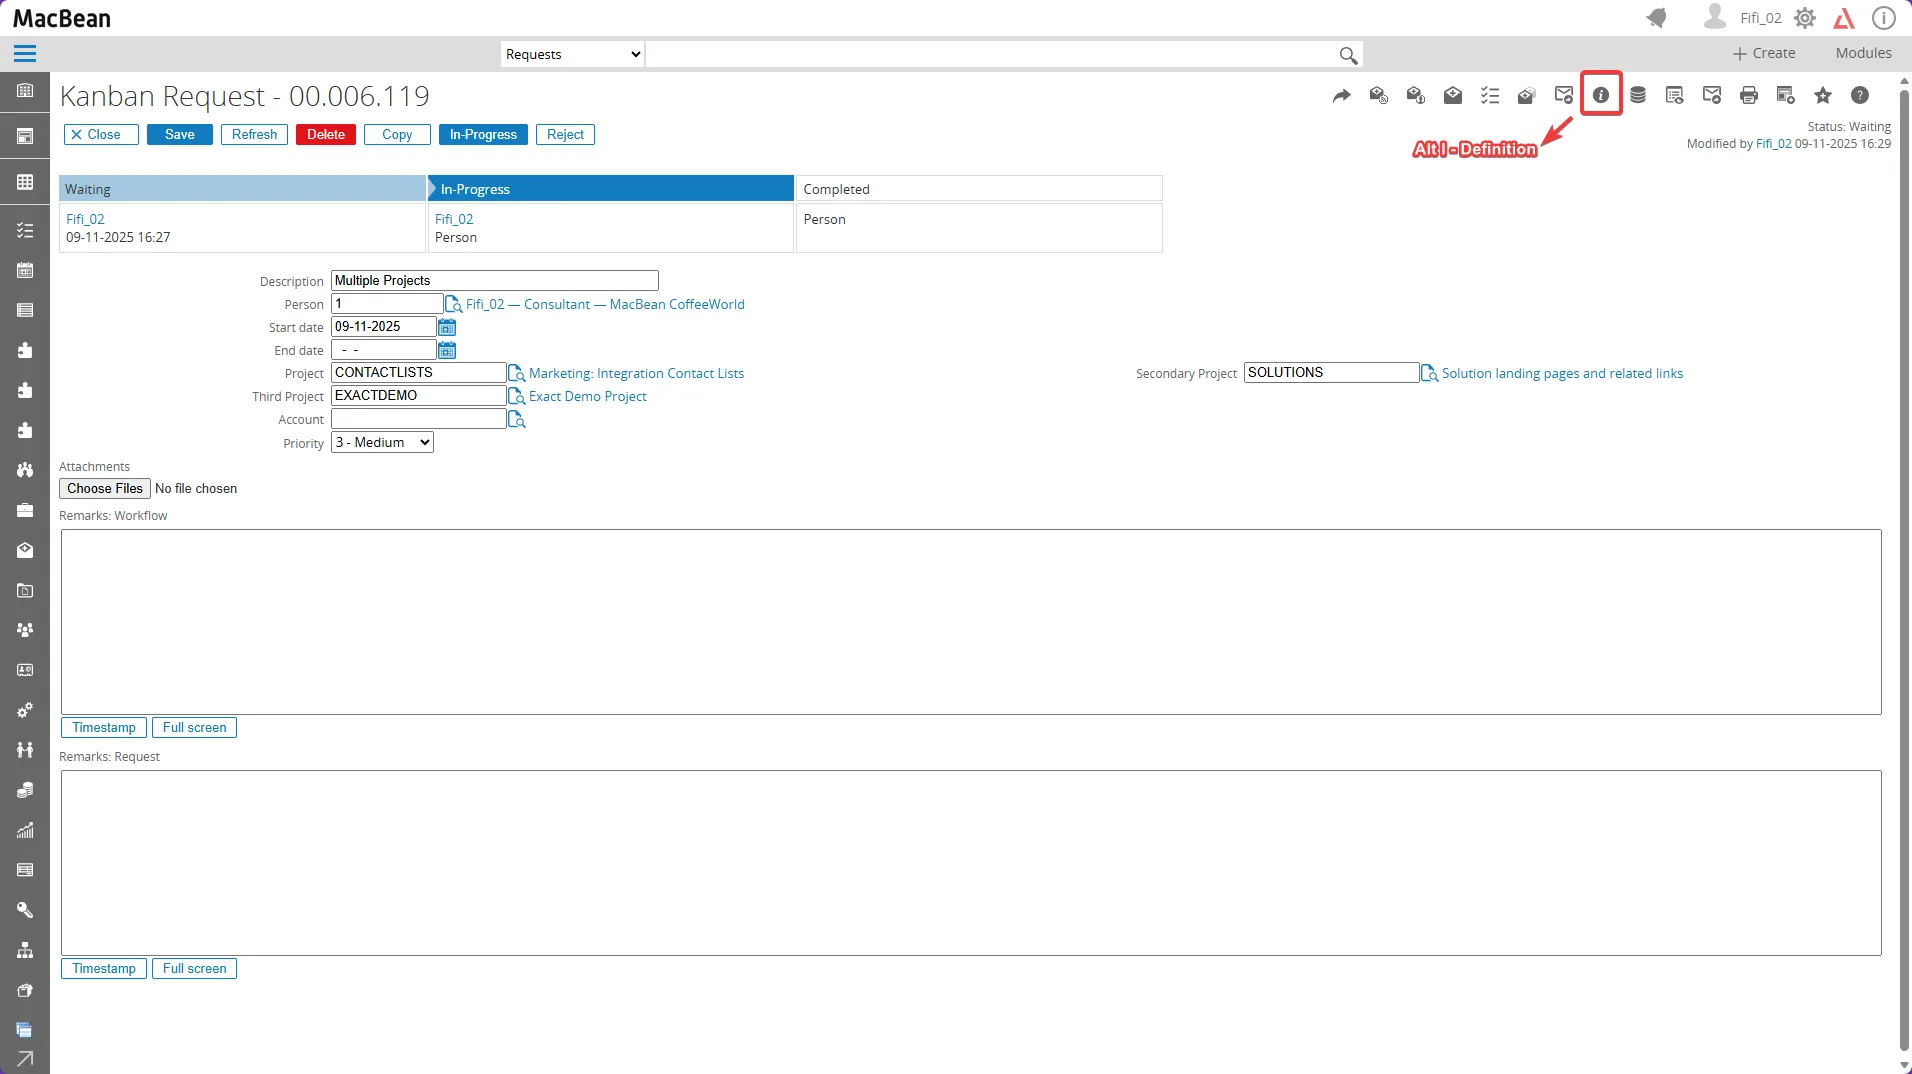The image size is (1912, 1074).
Task: Open the Start date calendar picker
Action: coord(446,327)
